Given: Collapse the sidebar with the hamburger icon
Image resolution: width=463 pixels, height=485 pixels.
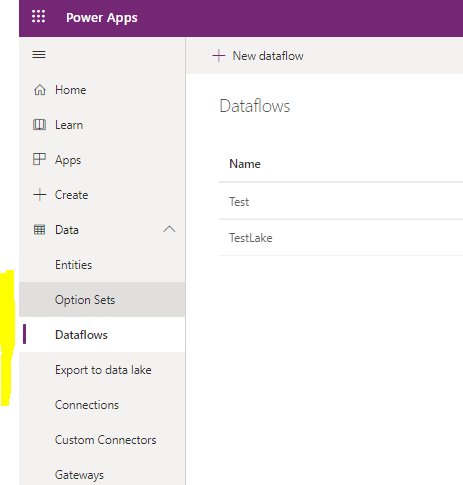Looking at the screenshot, I should pyautogui.click(x=39, y=54).
